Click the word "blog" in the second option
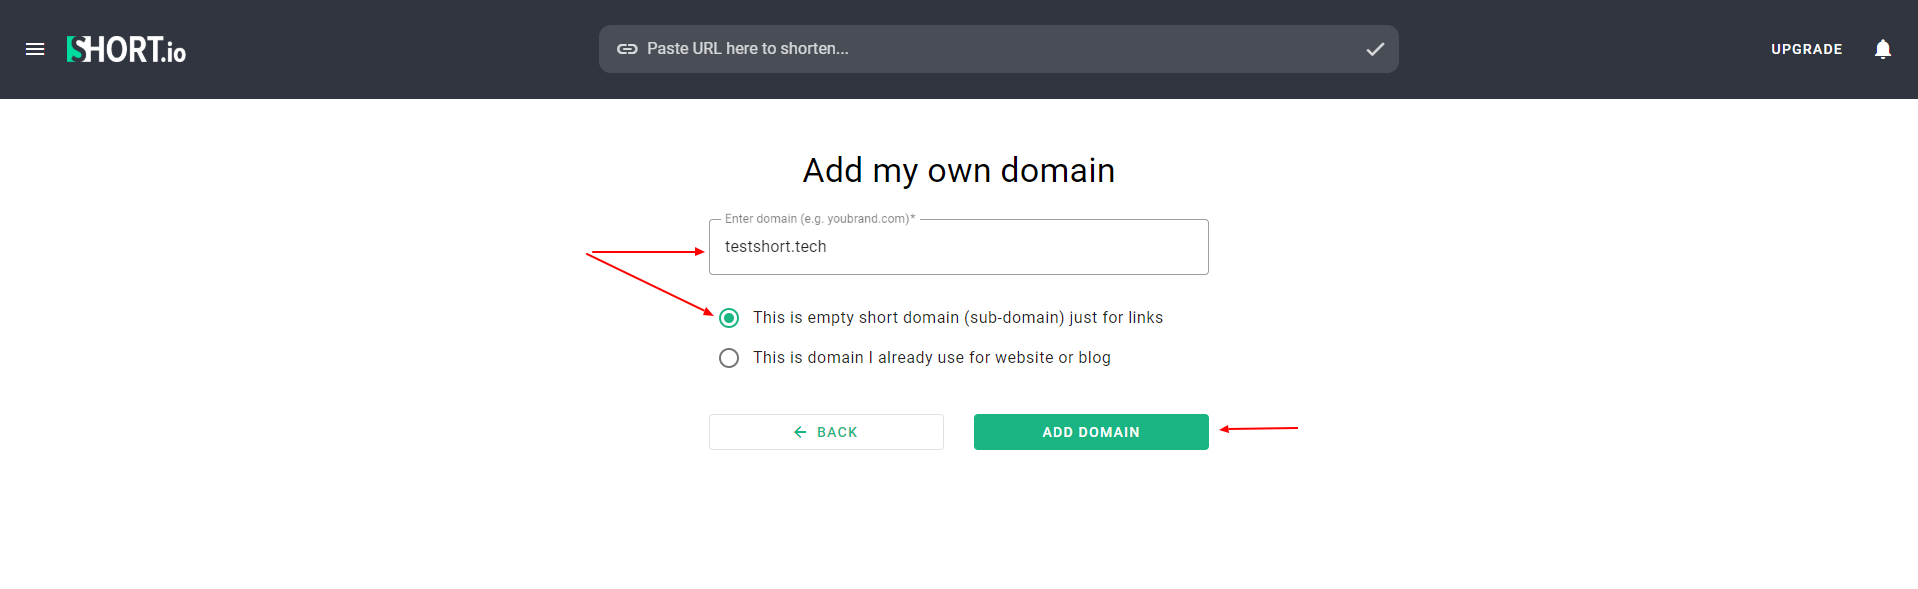1918x589 pixels. [x=1094, y=358]
